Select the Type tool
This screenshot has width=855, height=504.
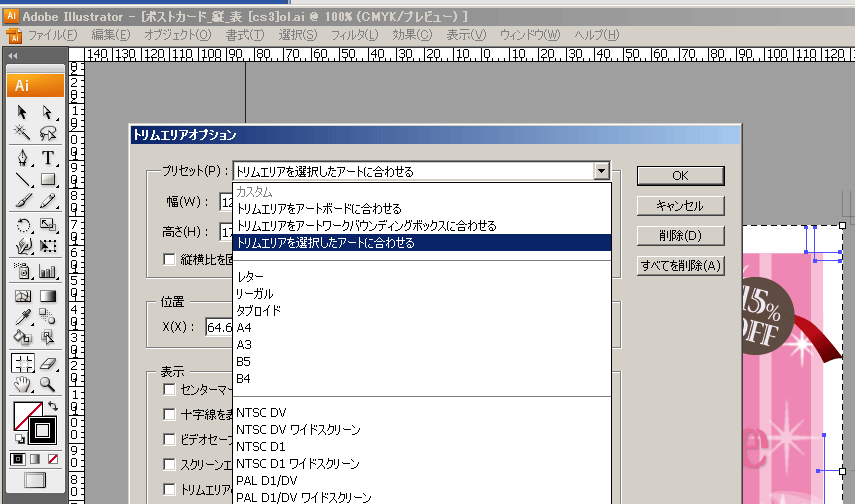tap(48, 158)
